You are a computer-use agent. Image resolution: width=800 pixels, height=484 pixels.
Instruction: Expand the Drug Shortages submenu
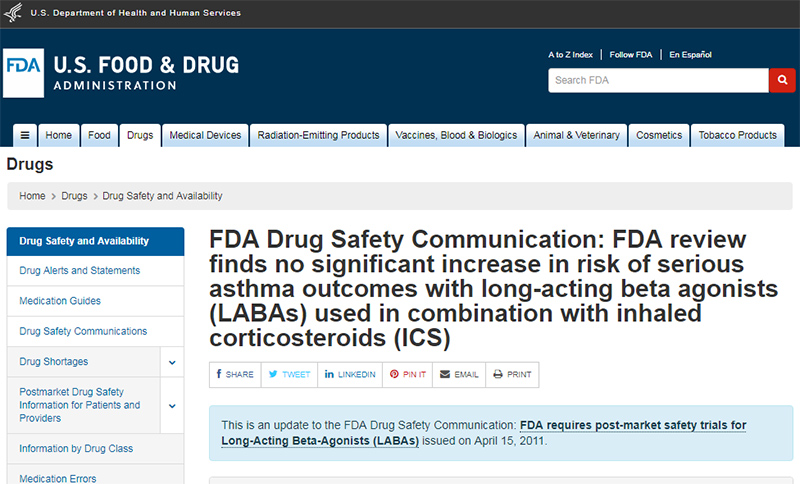(x=172, y=362)
